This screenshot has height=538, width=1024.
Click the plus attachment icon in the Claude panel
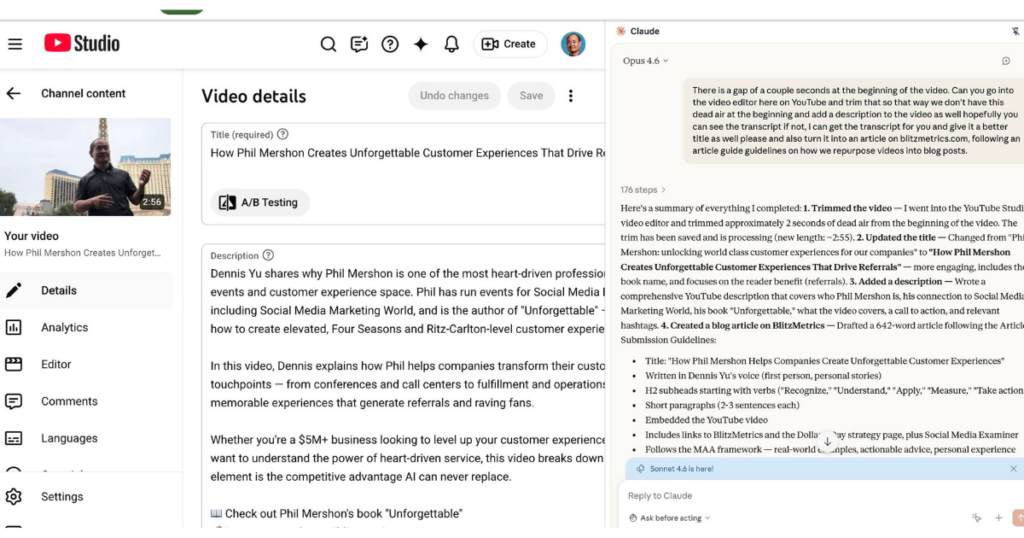999,518
